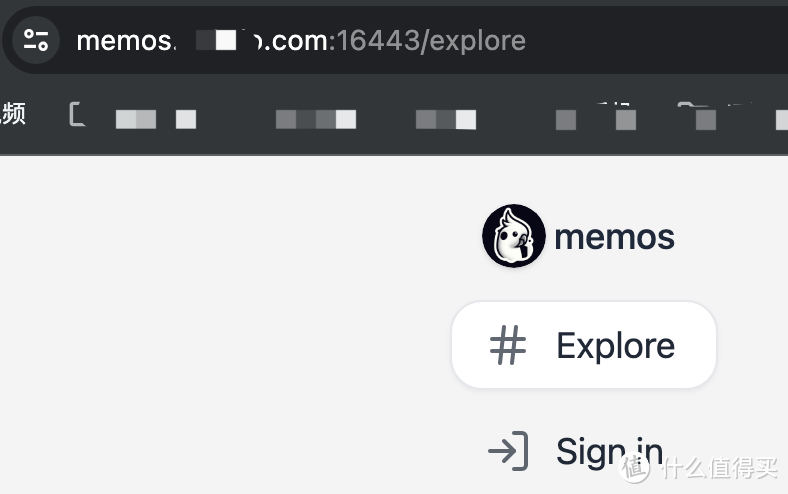Open the blurred bookmark below the .com text
Viewport: 788px width, 494px height.
316,119
